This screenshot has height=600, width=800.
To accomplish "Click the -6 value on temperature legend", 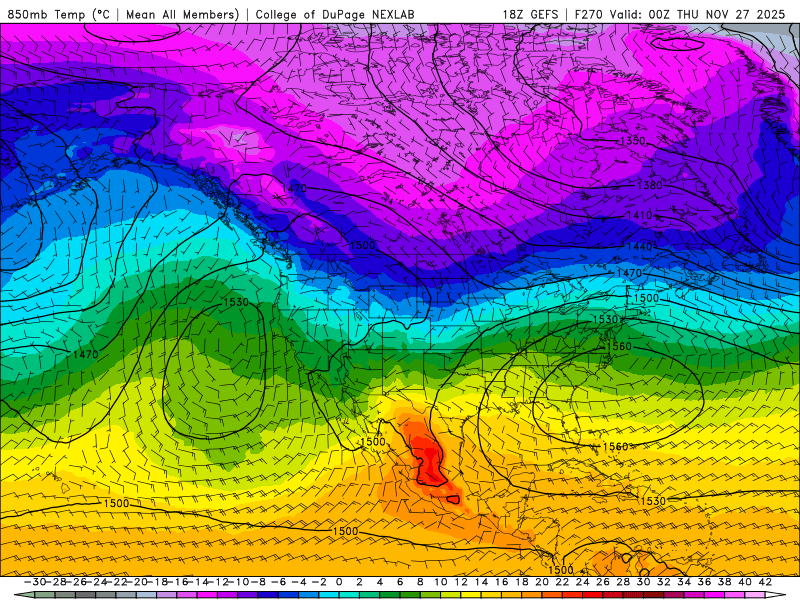I will click(278, 582).
